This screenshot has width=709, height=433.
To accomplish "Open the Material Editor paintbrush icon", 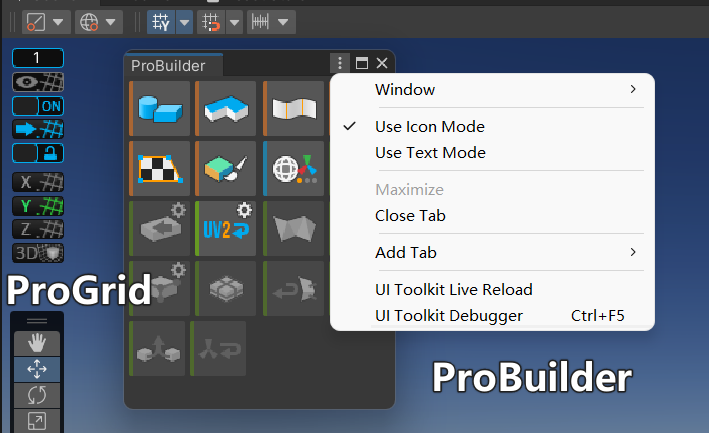I will [226, 169].
